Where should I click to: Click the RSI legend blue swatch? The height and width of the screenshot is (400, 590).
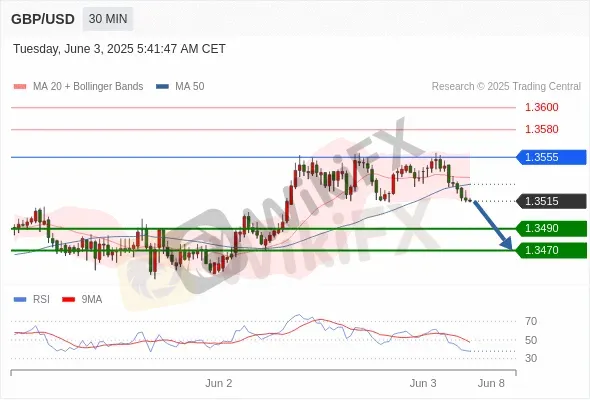(x=20, y=300)
